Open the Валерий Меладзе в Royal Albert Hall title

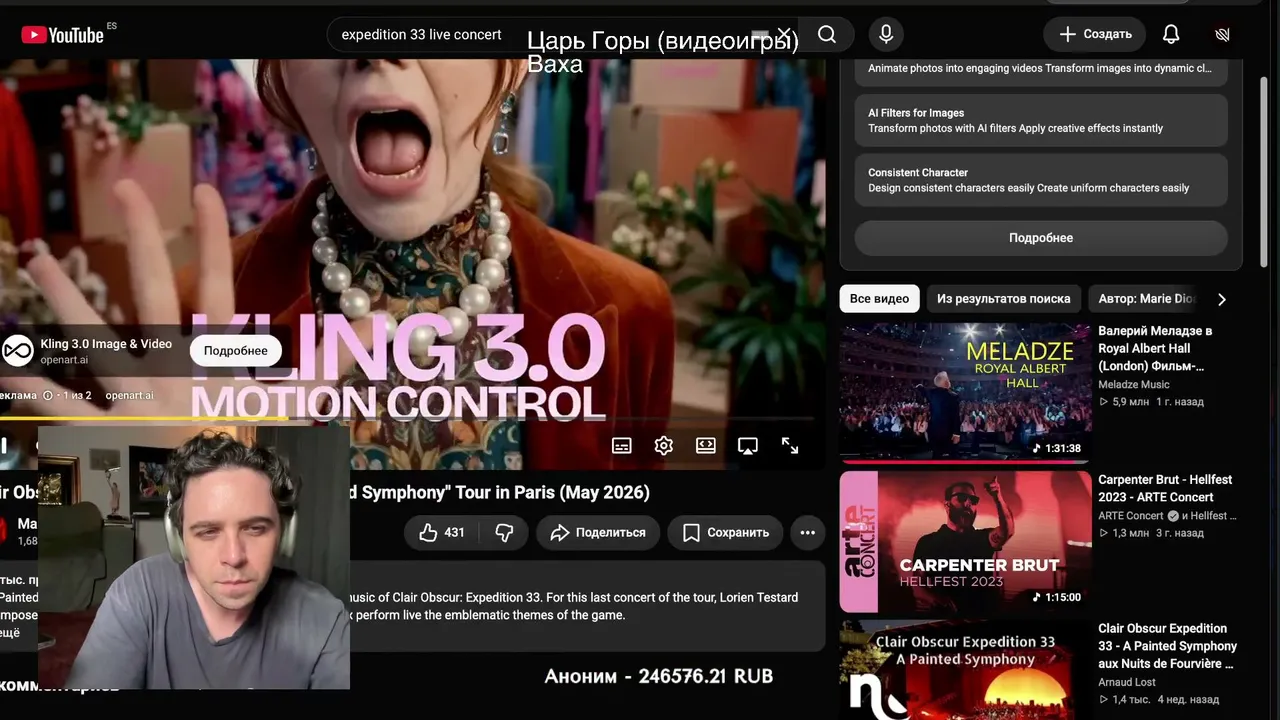pyautogui.click(x=1156, y=349)
